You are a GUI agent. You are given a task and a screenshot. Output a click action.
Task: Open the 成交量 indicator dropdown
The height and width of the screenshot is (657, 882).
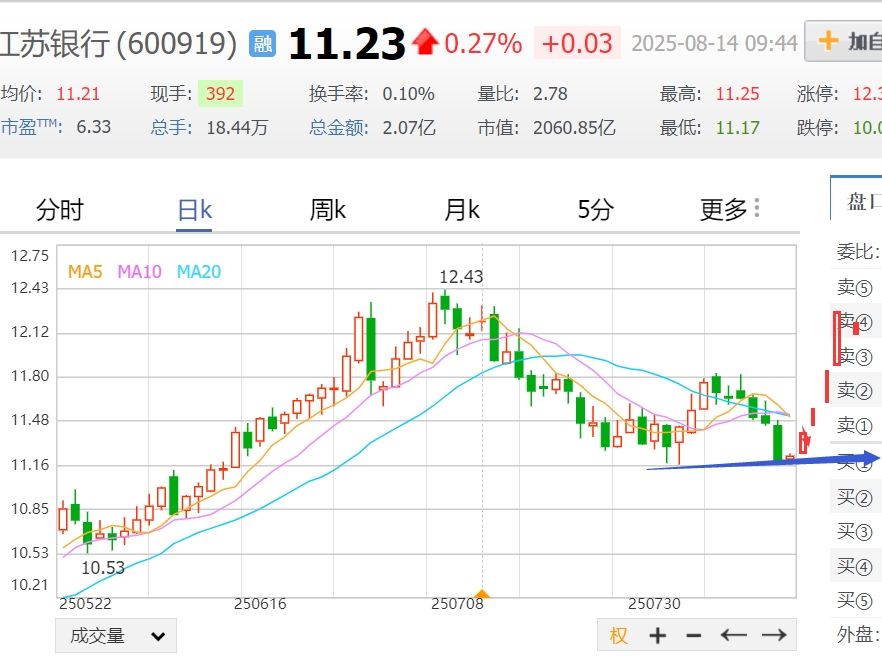(x=116, y=636)
